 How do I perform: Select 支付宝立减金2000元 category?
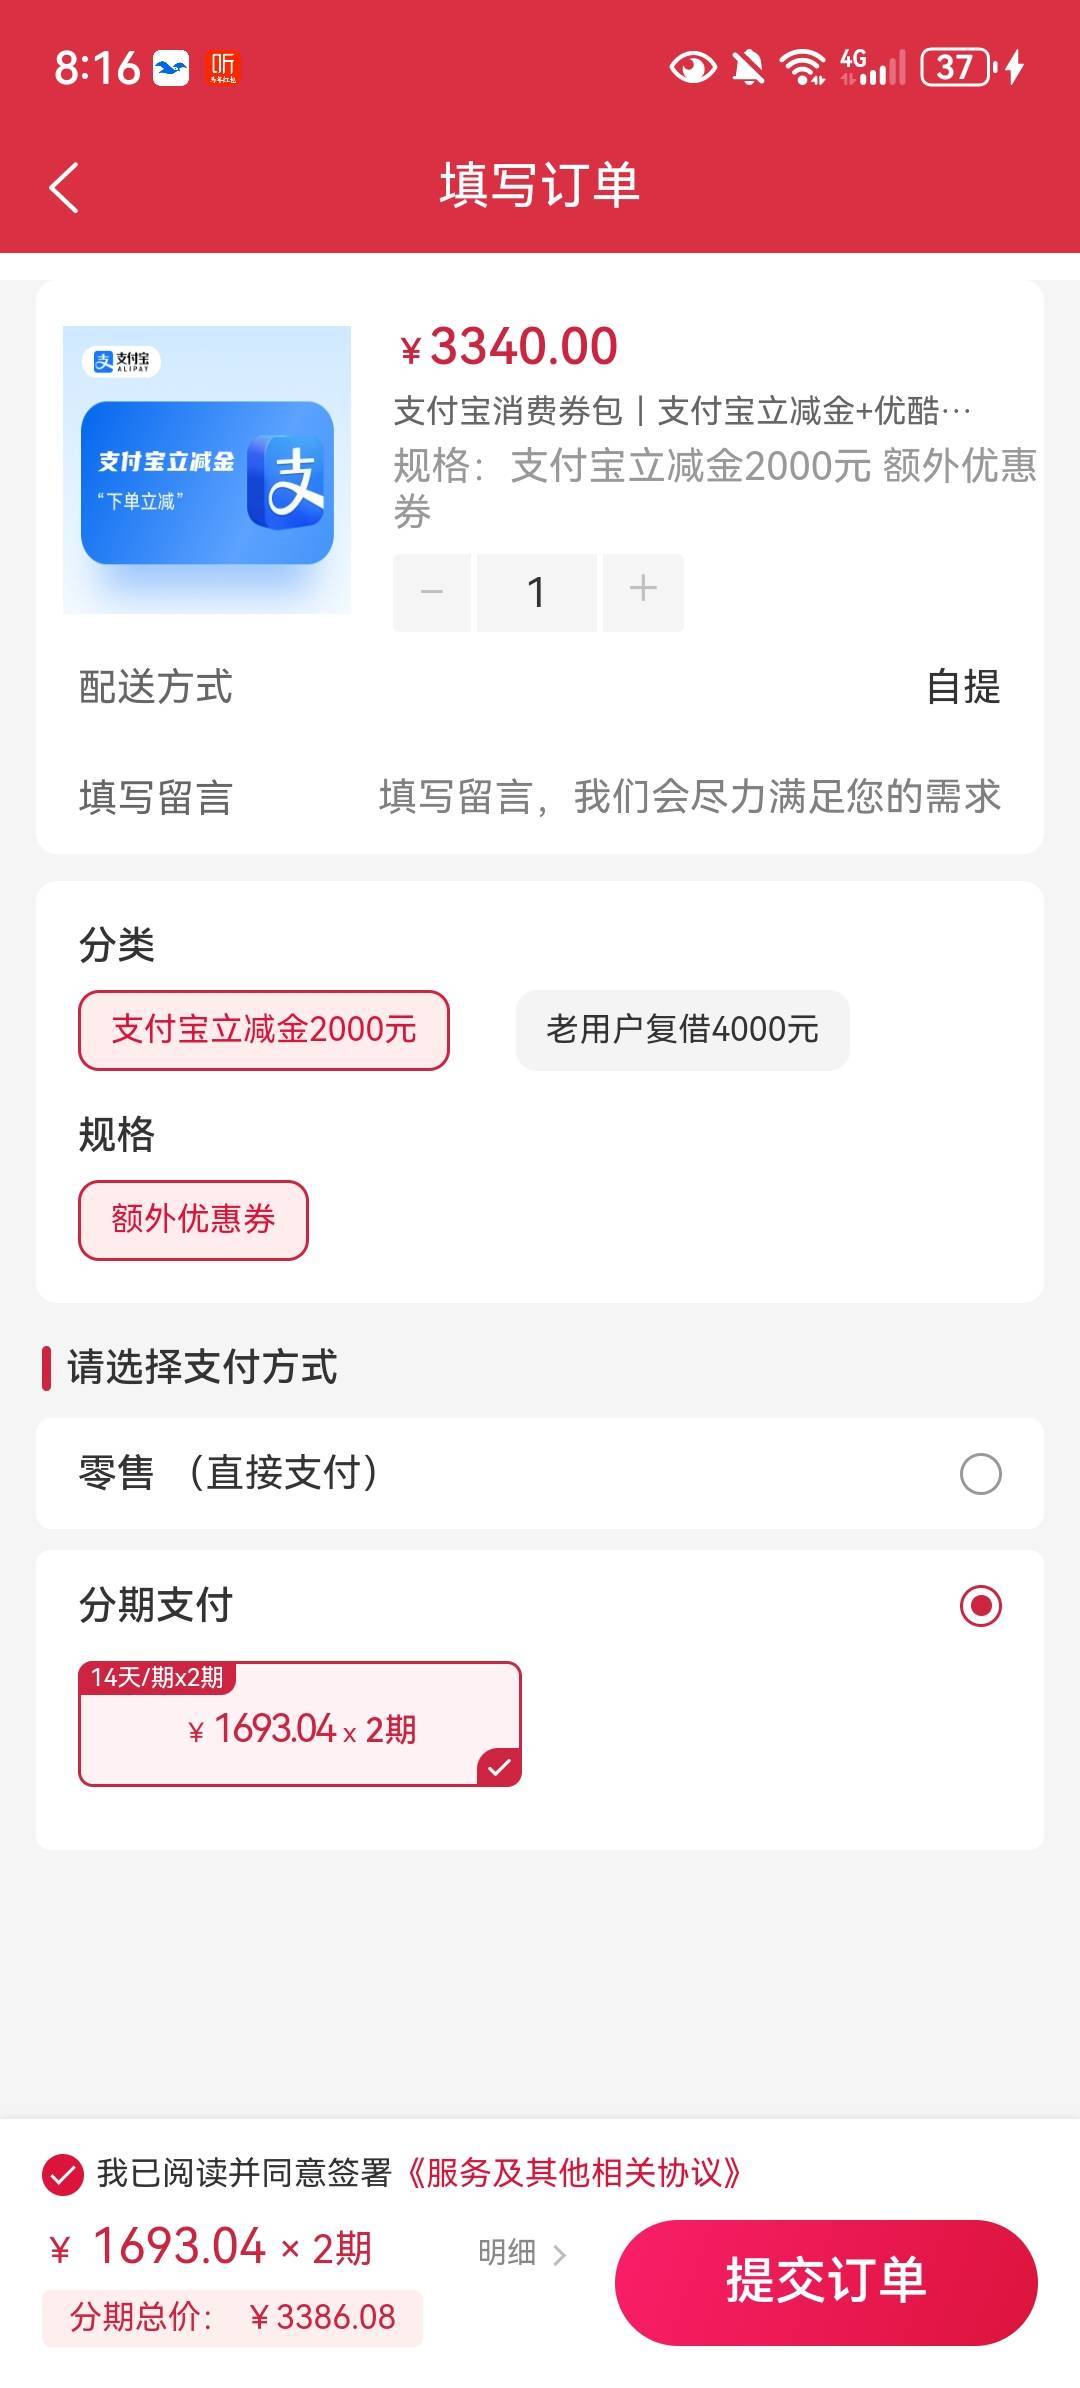pyautogui.click(x=264, y=1030)
